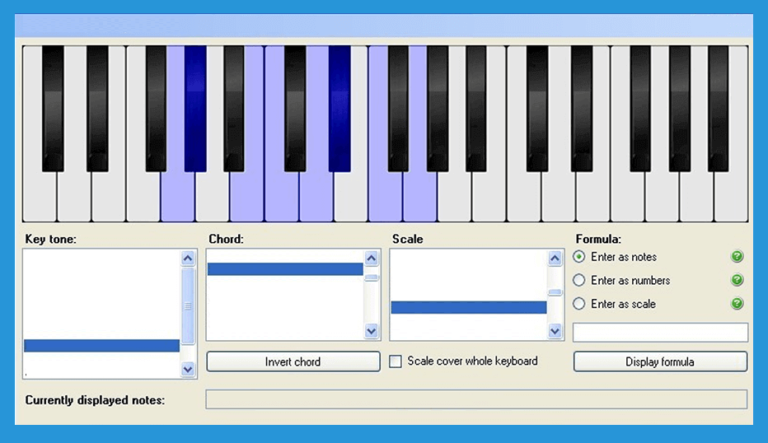Select the highlighted row in Scale list

pyautogui.click(x=469, y=307)
